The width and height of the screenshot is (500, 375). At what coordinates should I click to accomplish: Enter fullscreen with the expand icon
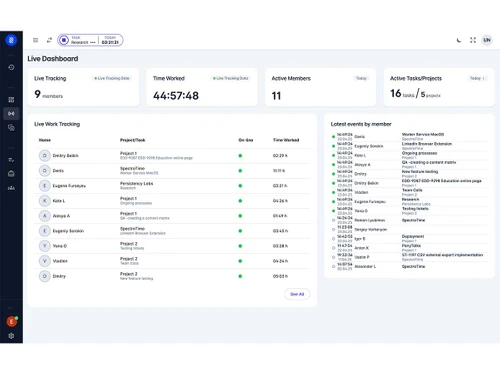coord(473,40)
